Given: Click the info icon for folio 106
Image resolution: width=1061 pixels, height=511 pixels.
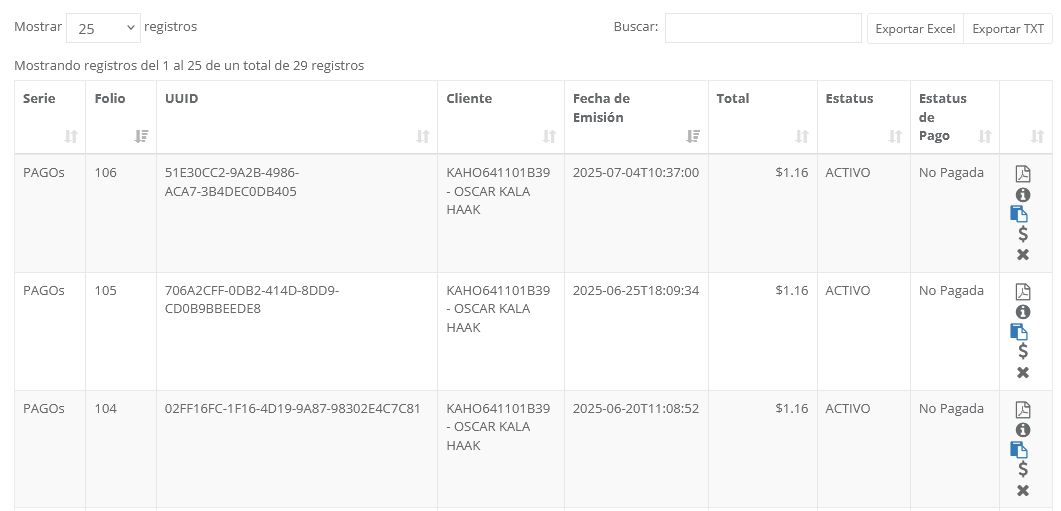Looking at the screenshot, I should point(1022,194).
